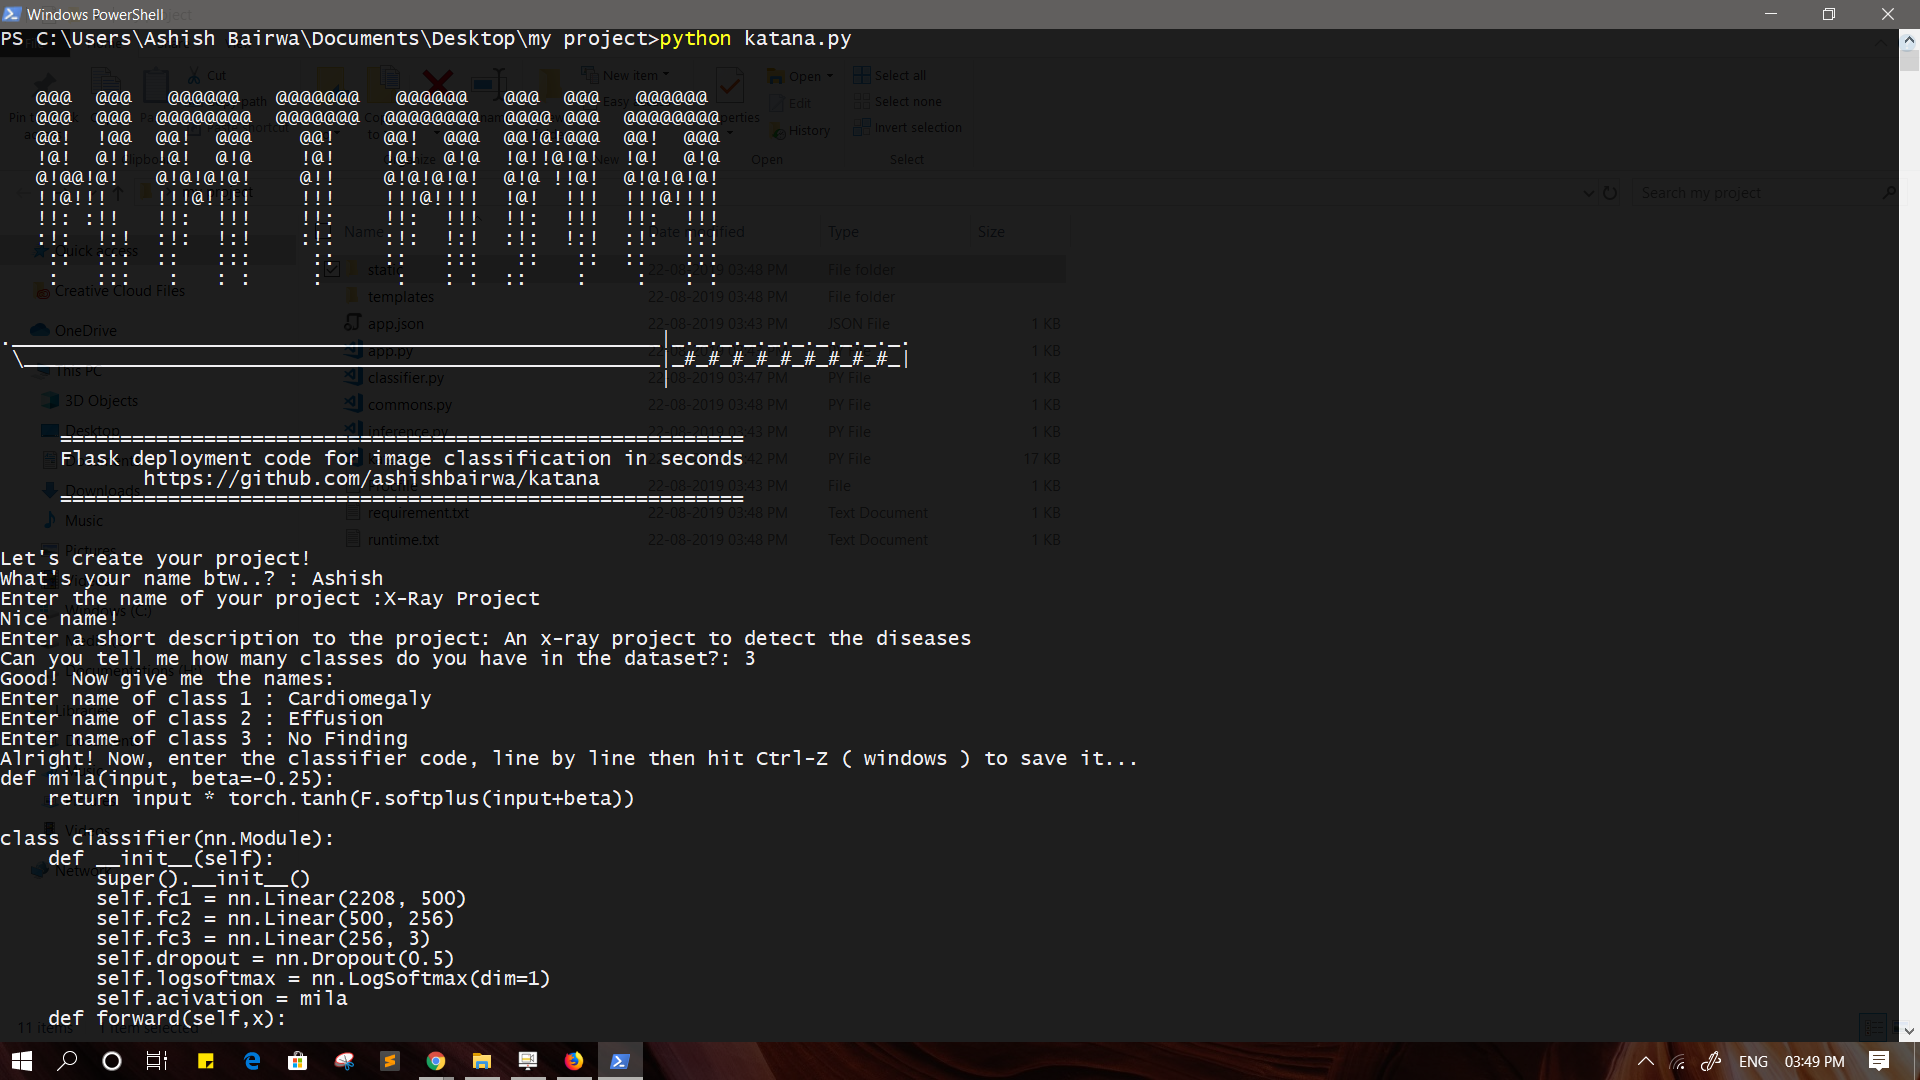This screenshot has width=1920, height=1080.
Task: Click the 'class classifier(nn.Module):' line
Action: click(167, 839)
